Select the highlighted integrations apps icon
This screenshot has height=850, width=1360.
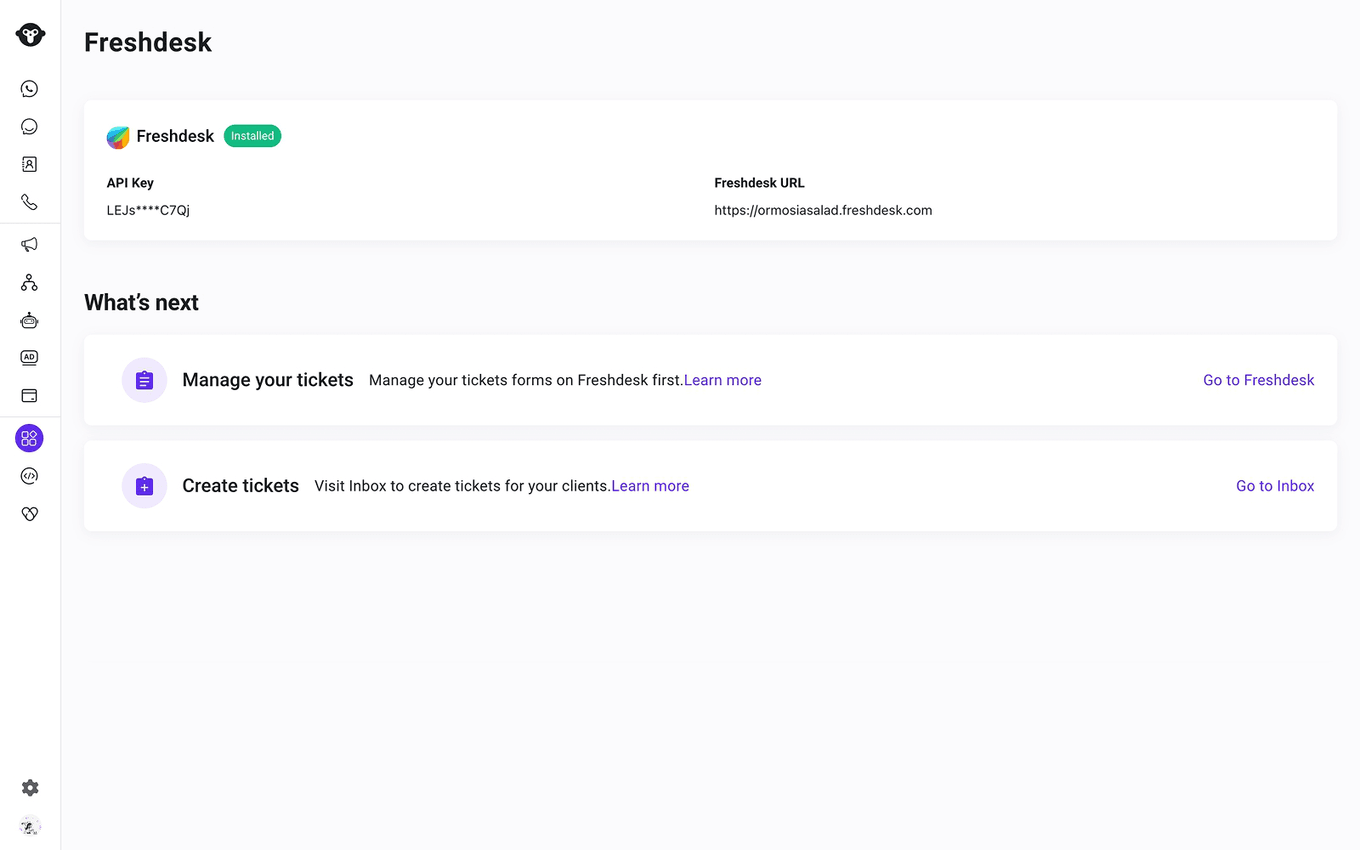29,438
